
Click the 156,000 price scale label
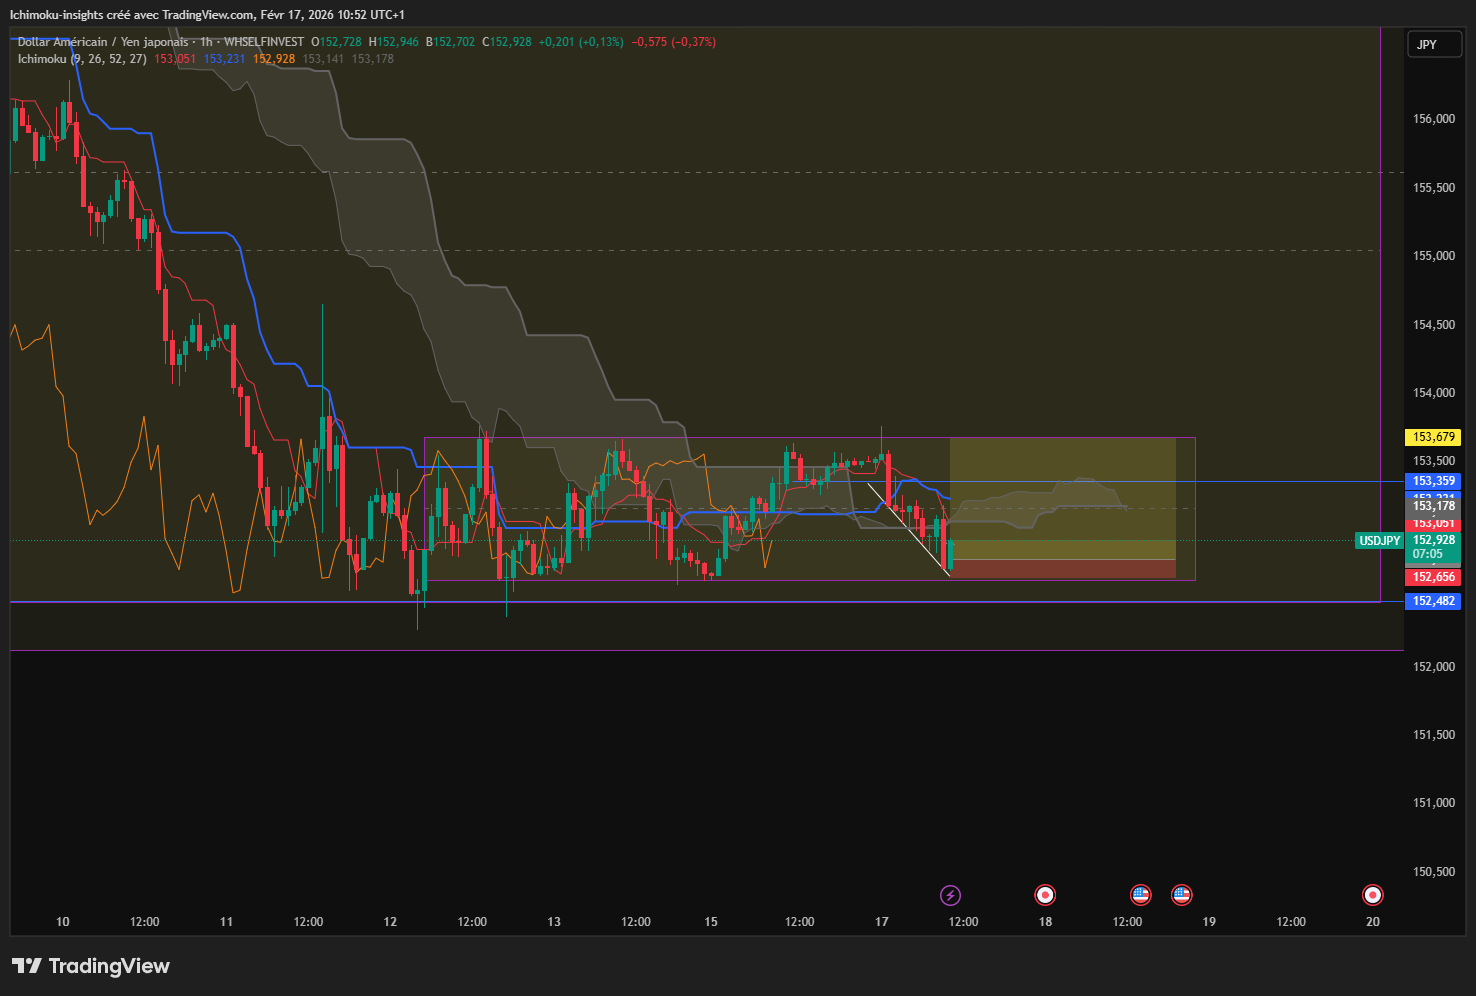pyautogui.click(x=1434, y=118)
